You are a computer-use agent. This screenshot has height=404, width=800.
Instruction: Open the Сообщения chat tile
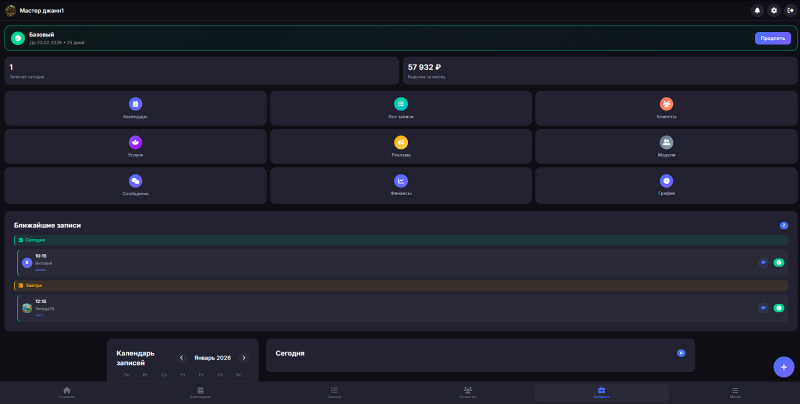(135, 185)
